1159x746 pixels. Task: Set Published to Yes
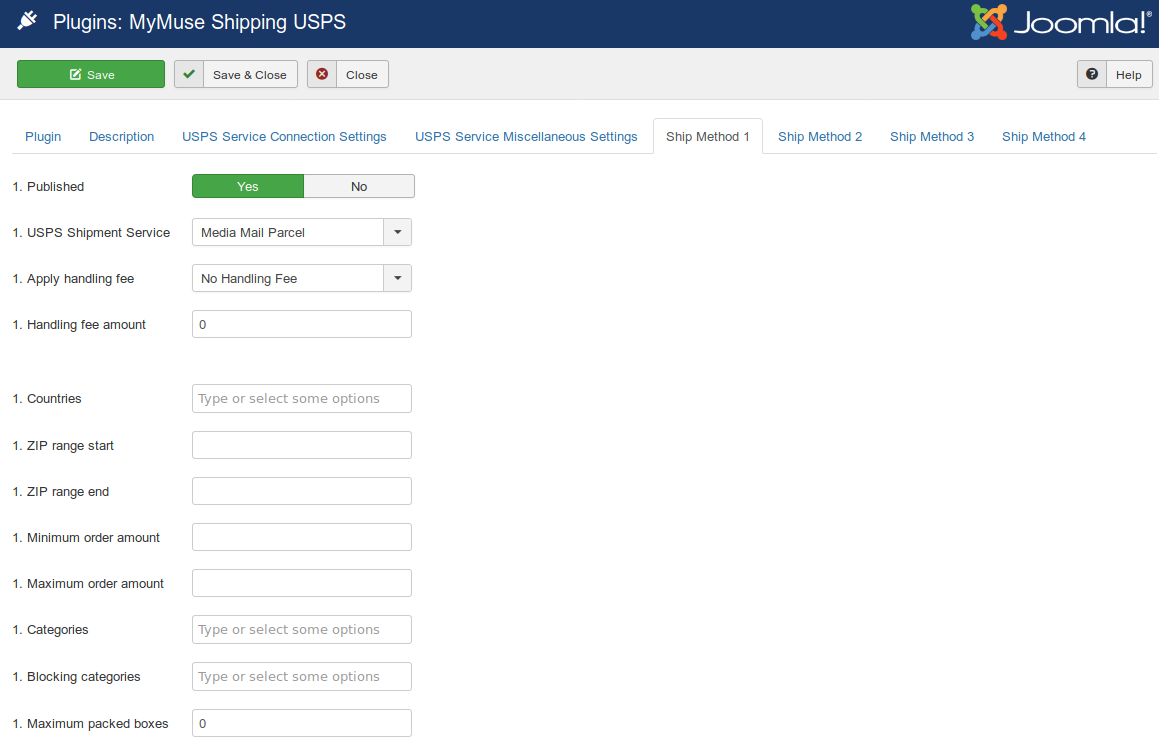click(247, 186)
